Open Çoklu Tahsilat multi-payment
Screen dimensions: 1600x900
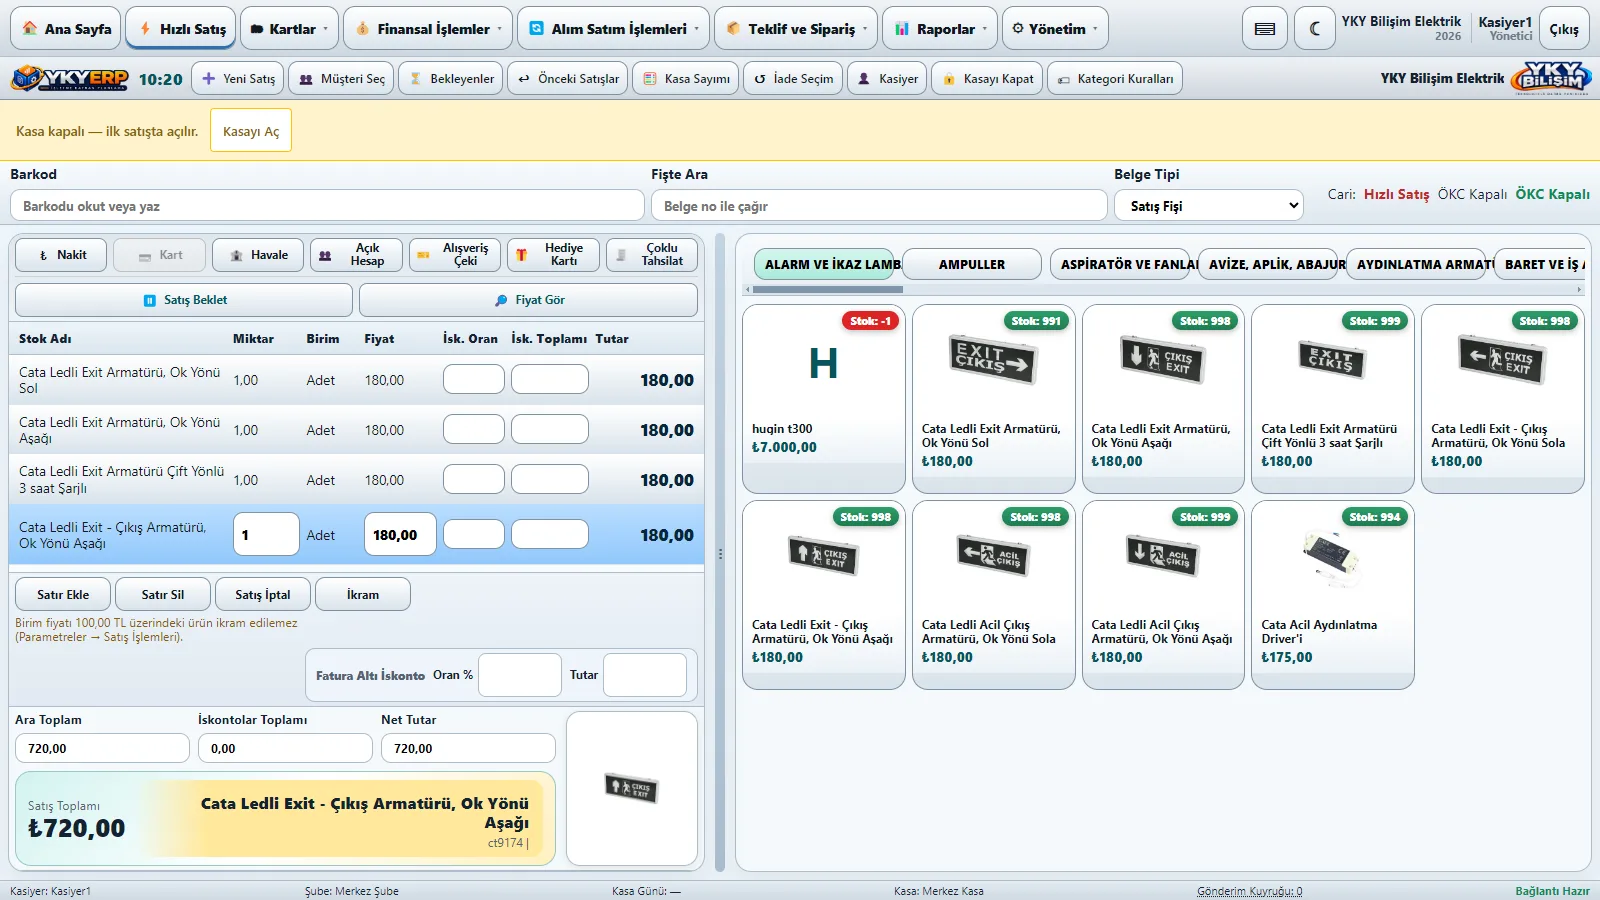(x=652, y=255)
